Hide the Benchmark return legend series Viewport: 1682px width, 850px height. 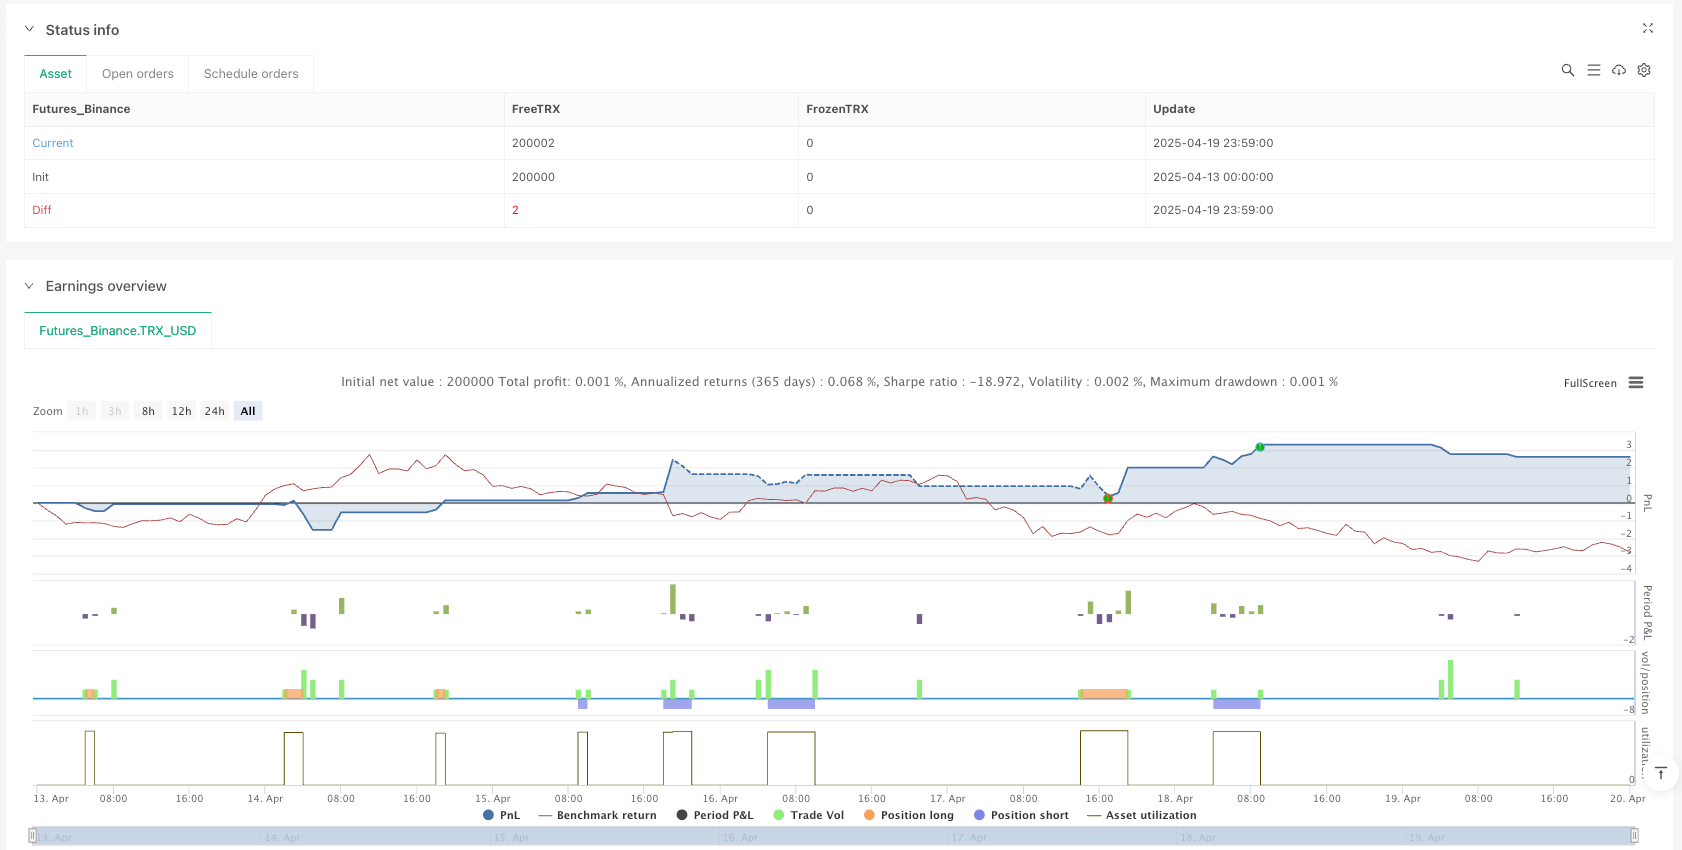pos(597,815)
